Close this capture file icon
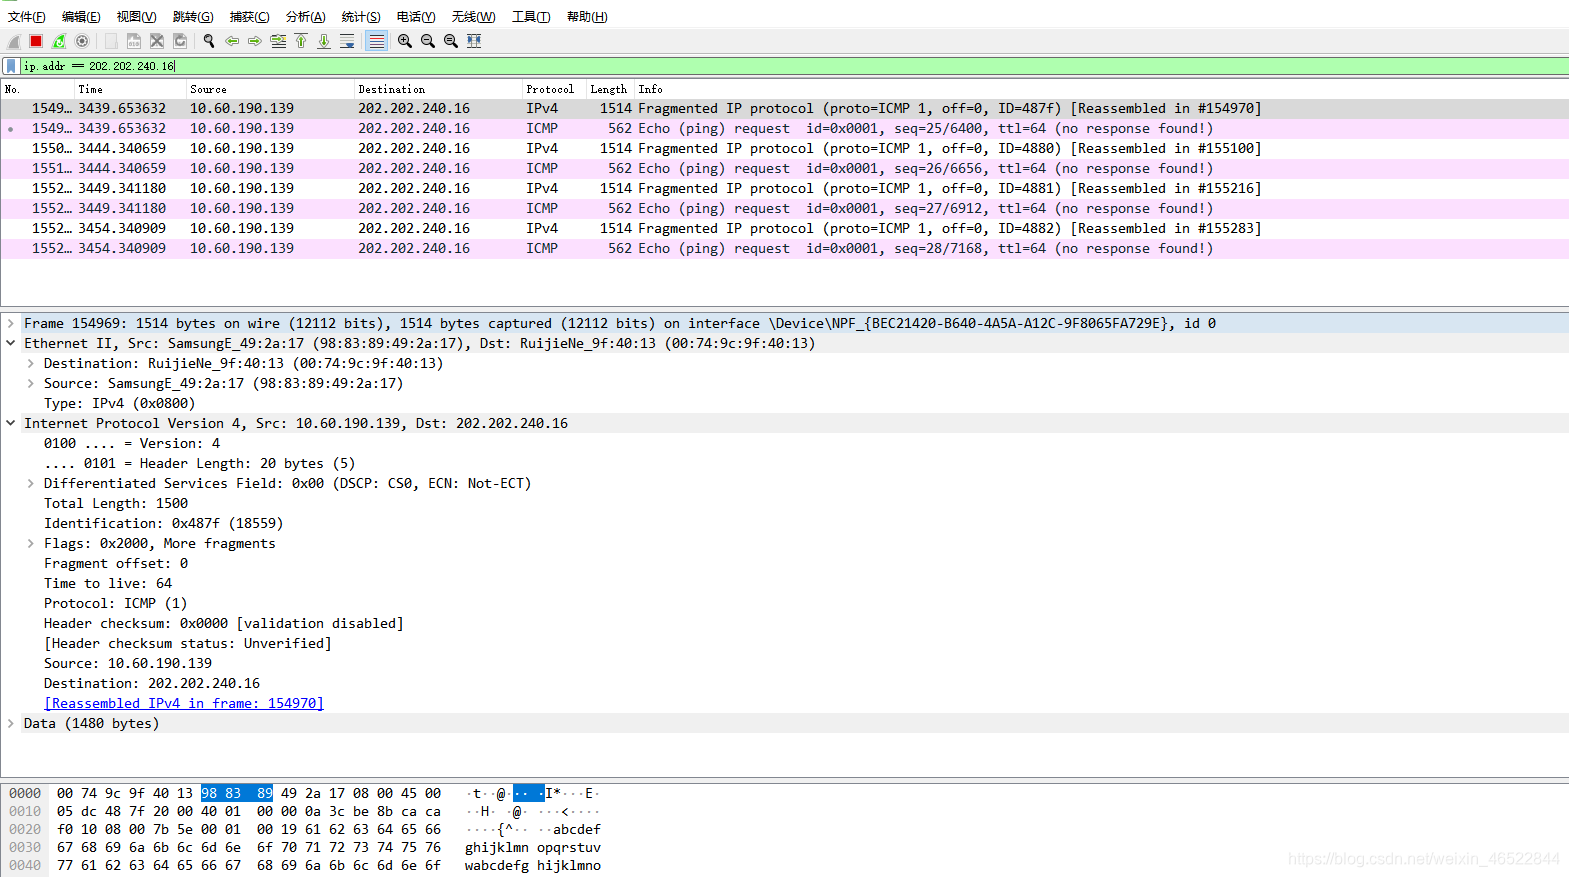Screen dimensions: 1569x877 tap(157, 41)
